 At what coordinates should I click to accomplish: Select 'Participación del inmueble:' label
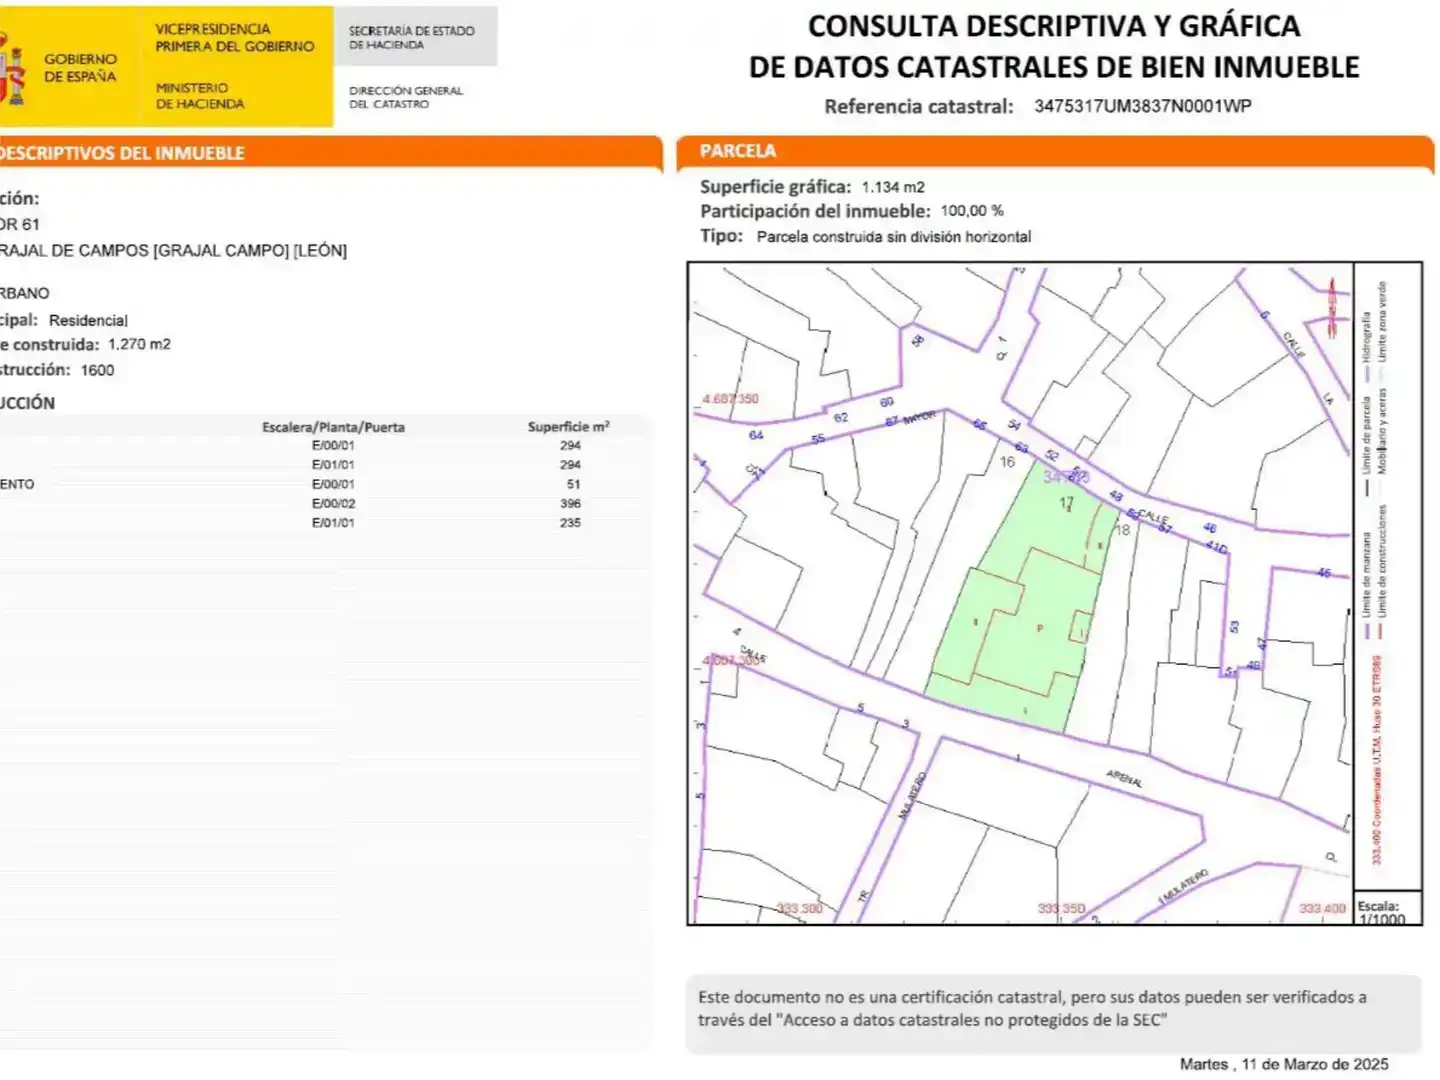[x=815, y=211]
